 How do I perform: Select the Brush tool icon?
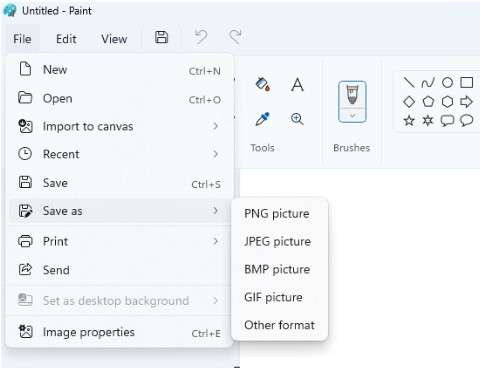[x=352, y=94]
